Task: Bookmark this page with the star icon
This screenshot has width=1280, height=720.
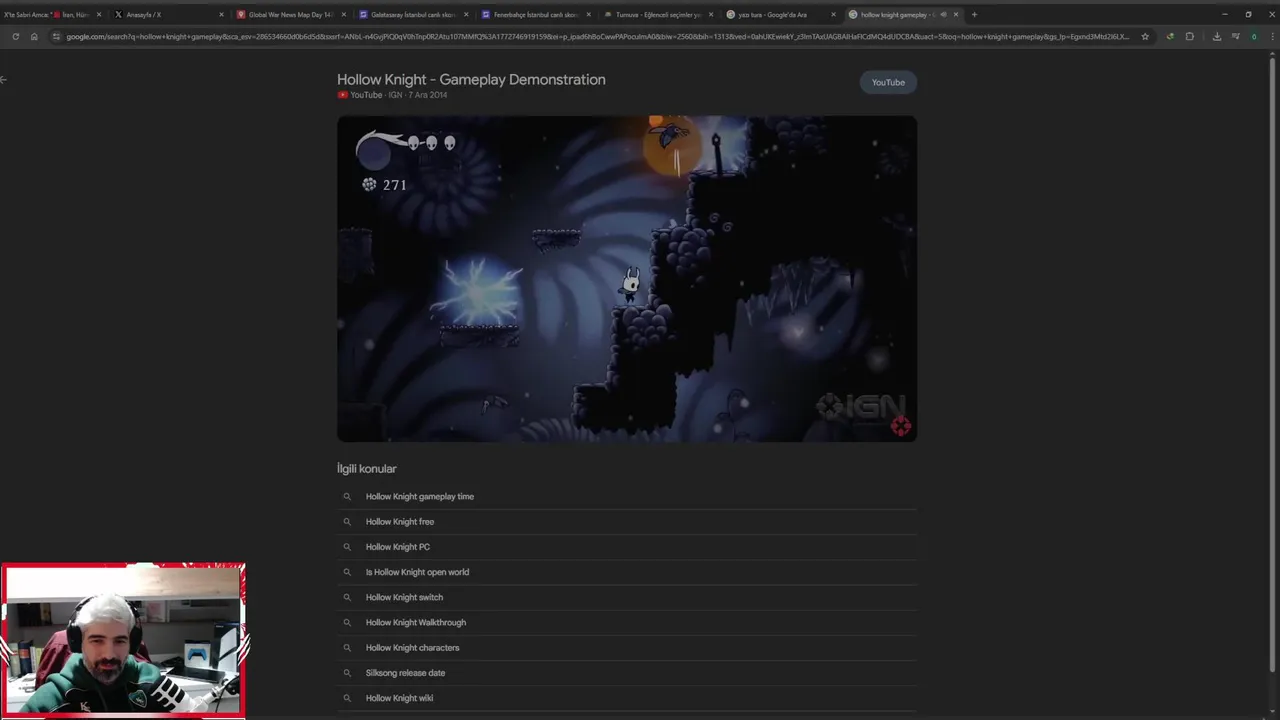Action: 1145,37
